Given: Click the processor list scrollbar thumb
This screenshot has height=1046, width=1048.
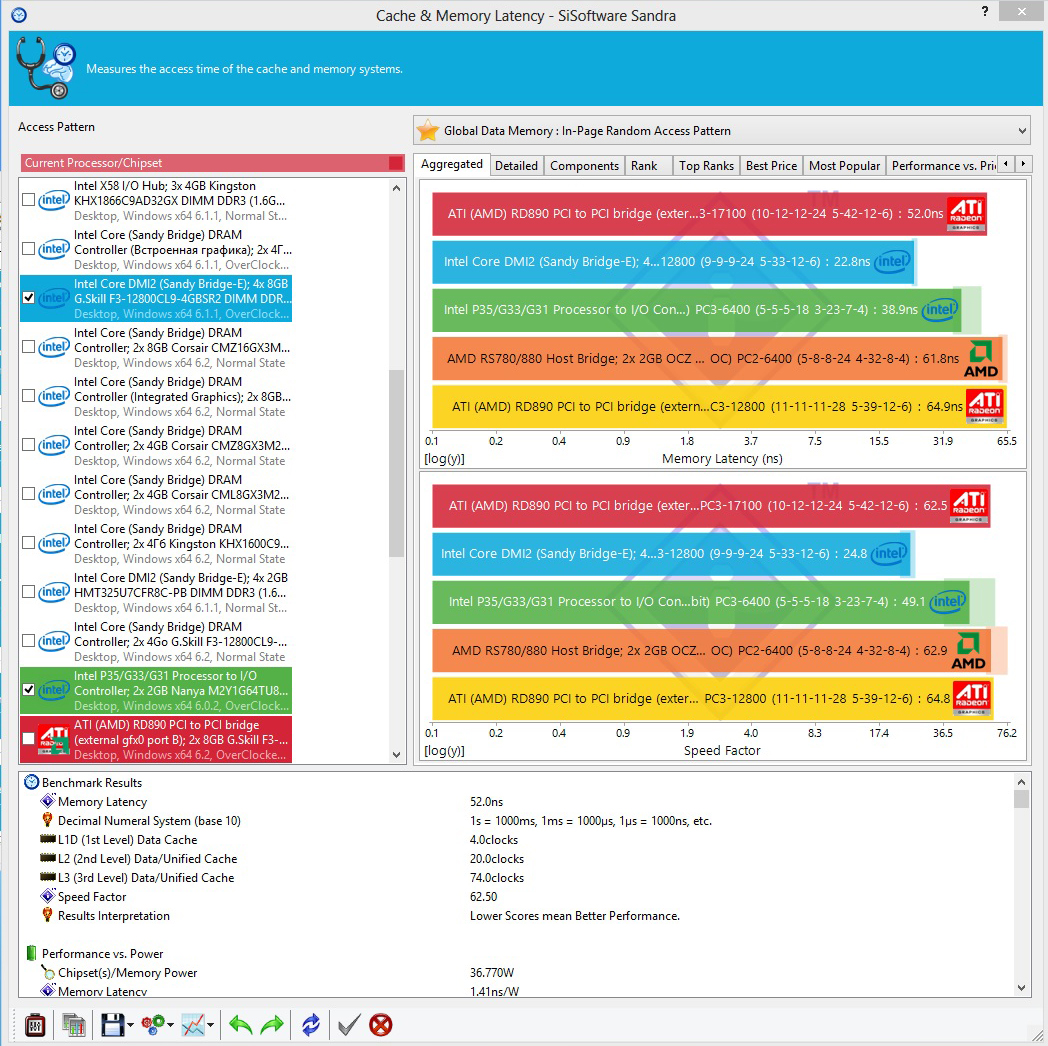Looking at the screenshot, I should (396, 463).
